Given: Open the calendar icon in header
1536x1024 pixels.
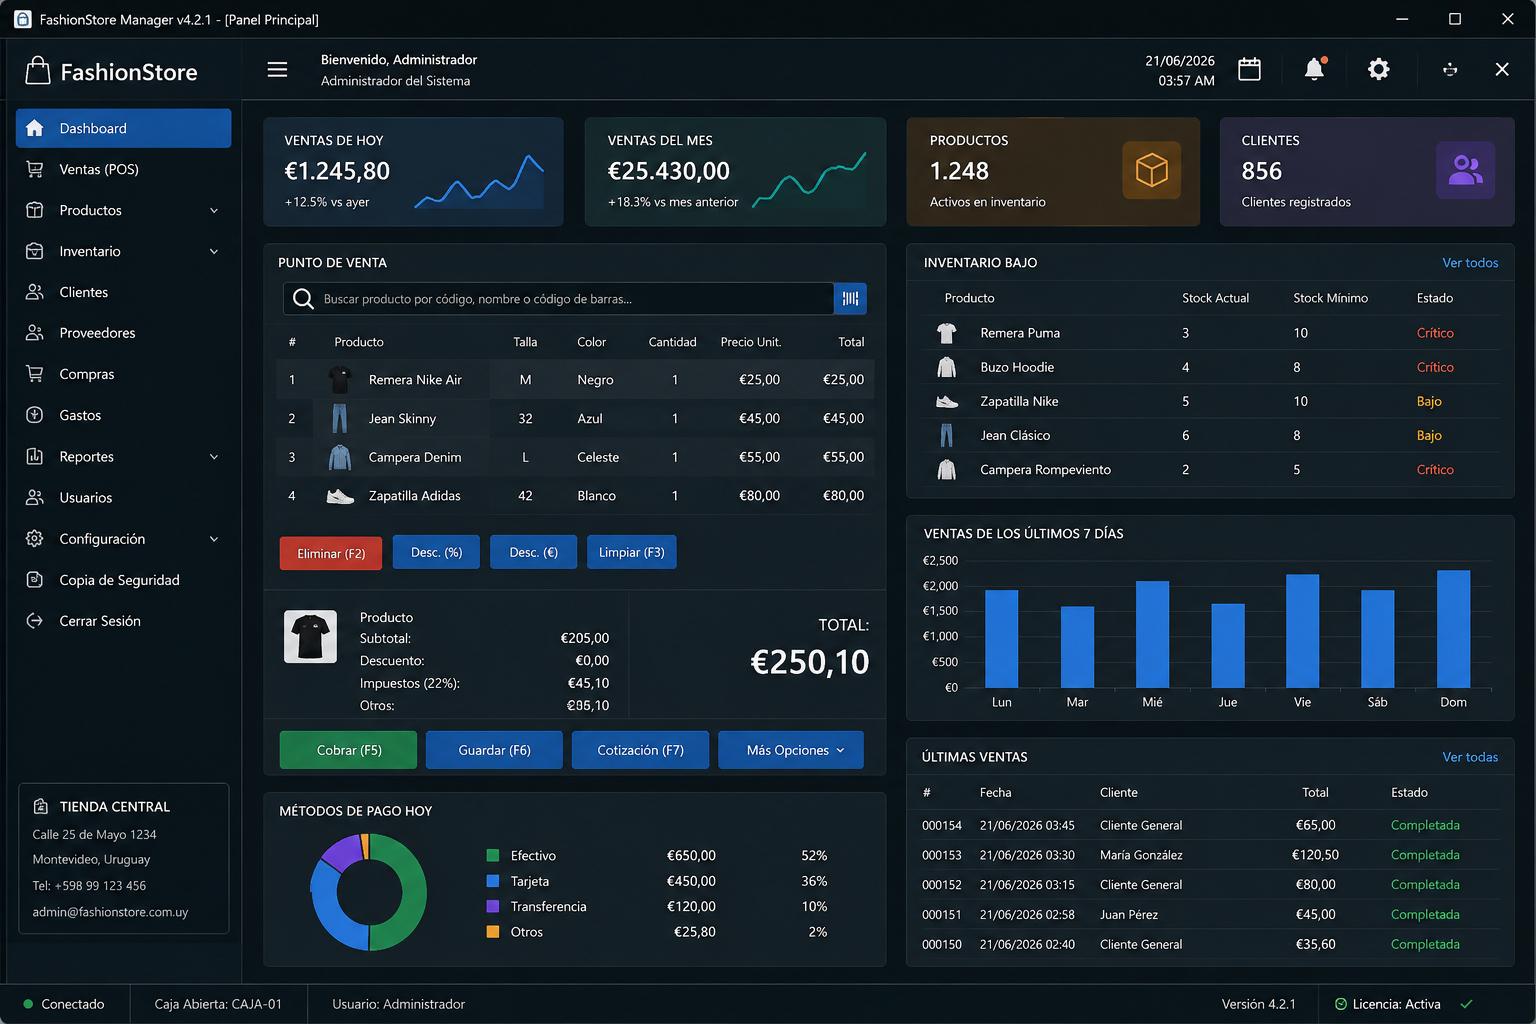Looking at the screenshot, I should 1249,69.
